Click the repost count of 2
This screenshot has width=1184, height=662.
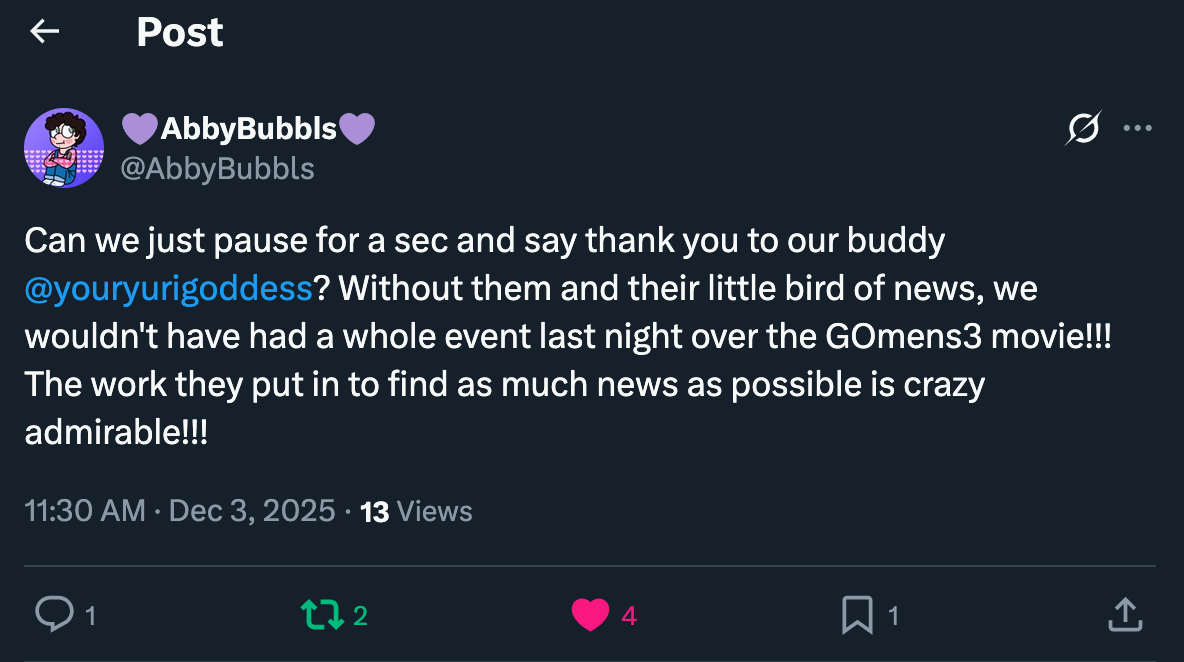(x=361, y=616)
